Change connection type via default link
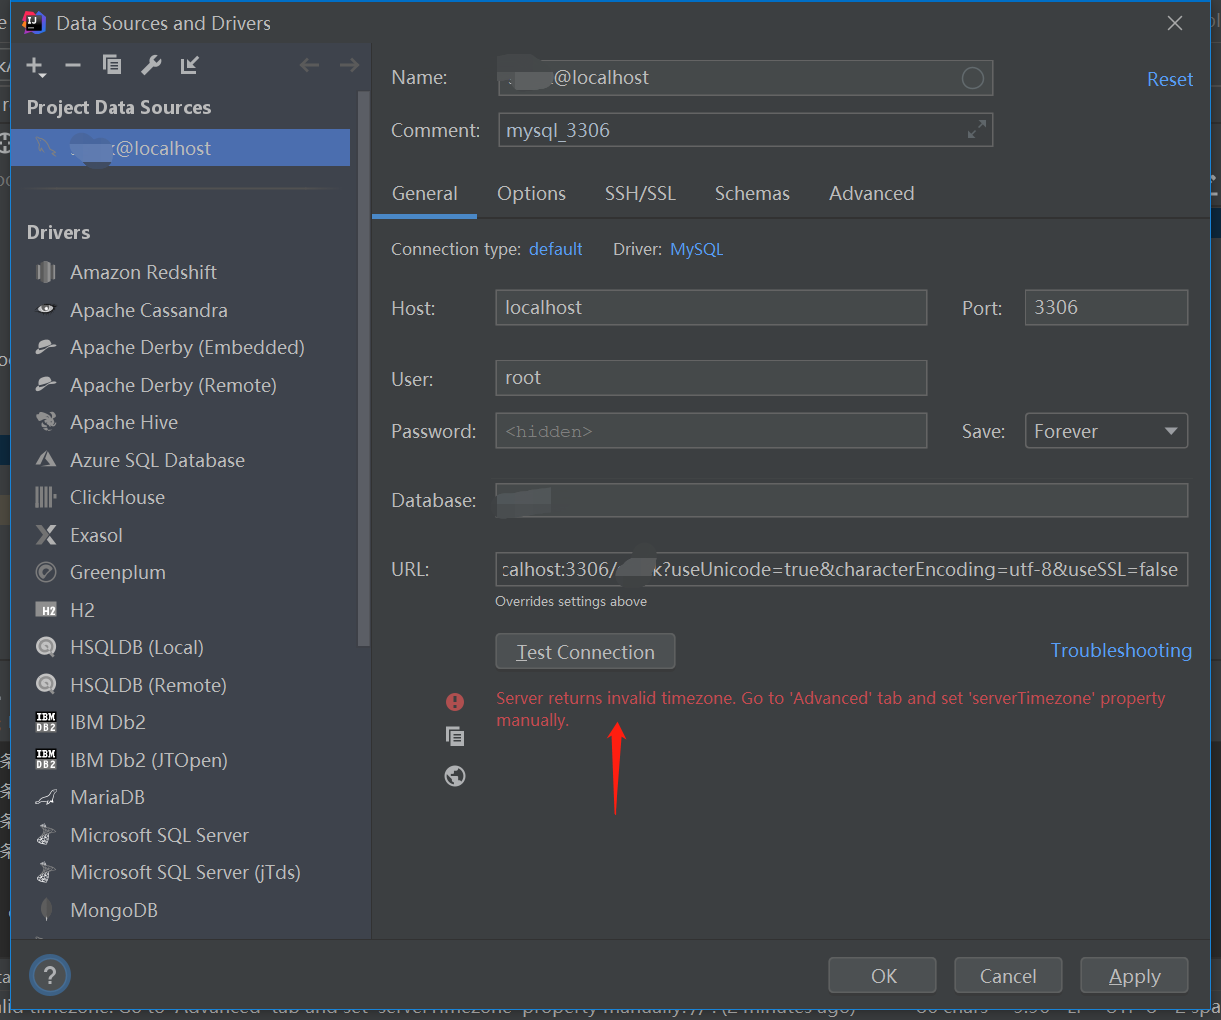Viewport: 1221px width, 1020px height. 555,249
